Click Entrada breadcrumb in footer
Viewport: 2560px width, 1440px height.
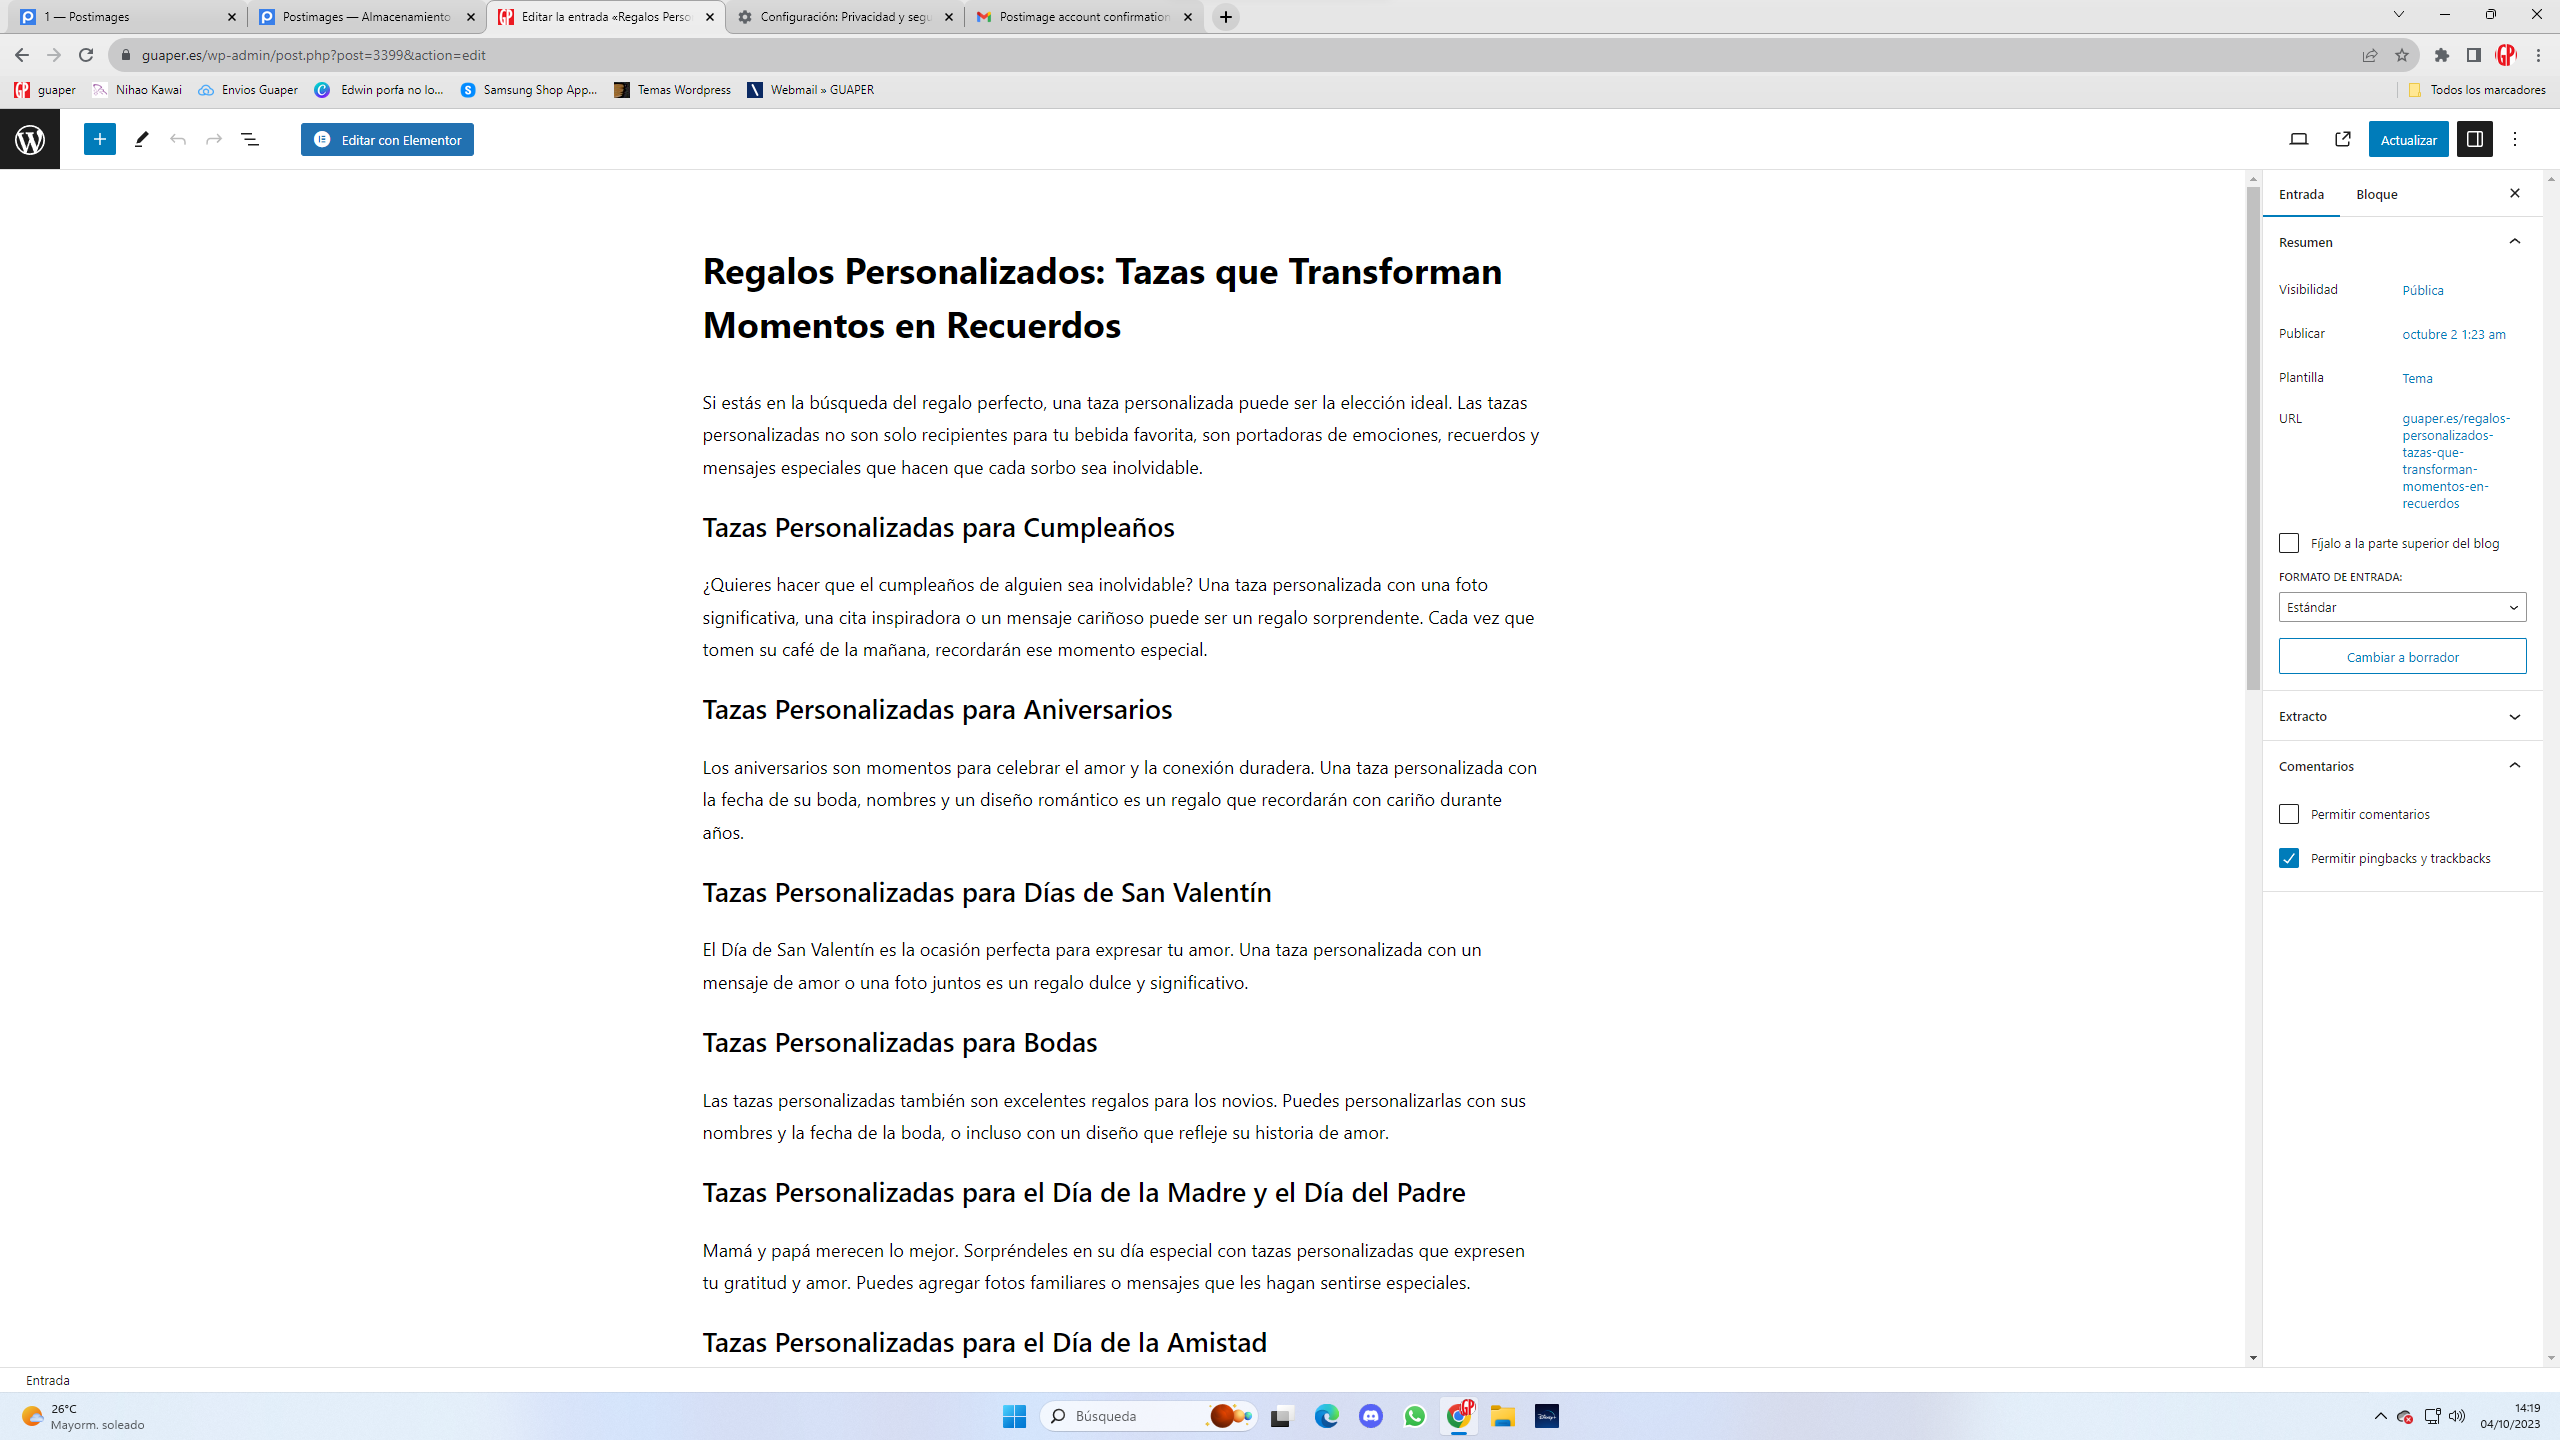click(x=47, y=1380)
